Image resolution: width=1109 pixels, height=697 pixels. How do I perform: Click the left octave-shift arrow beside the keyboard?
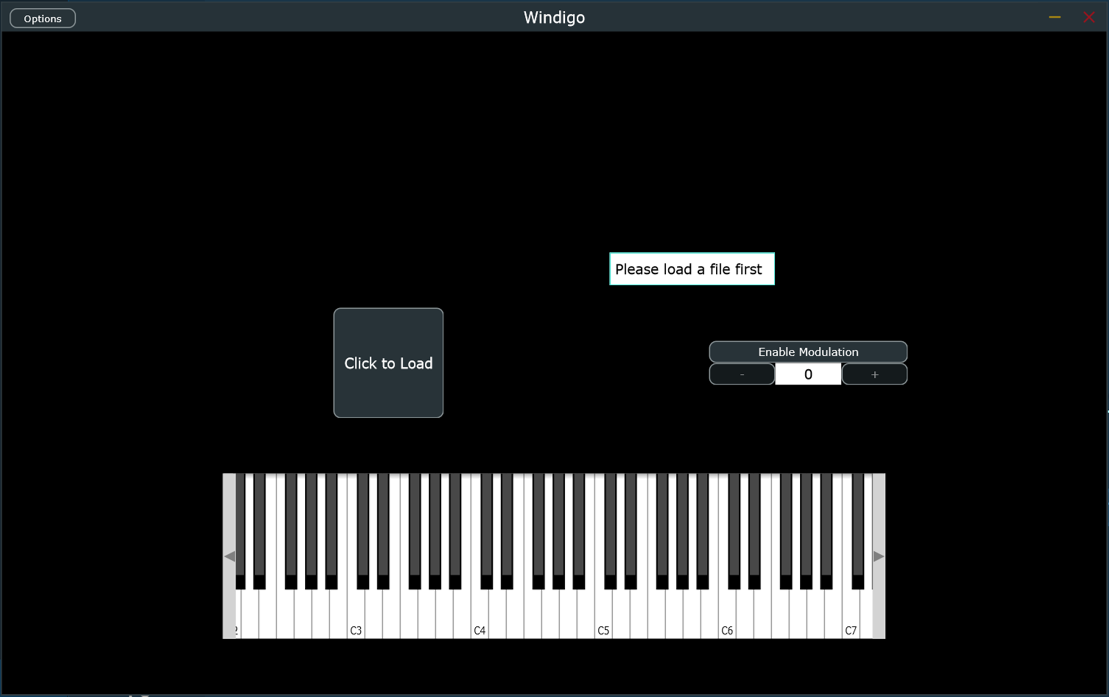coord(230,555)
